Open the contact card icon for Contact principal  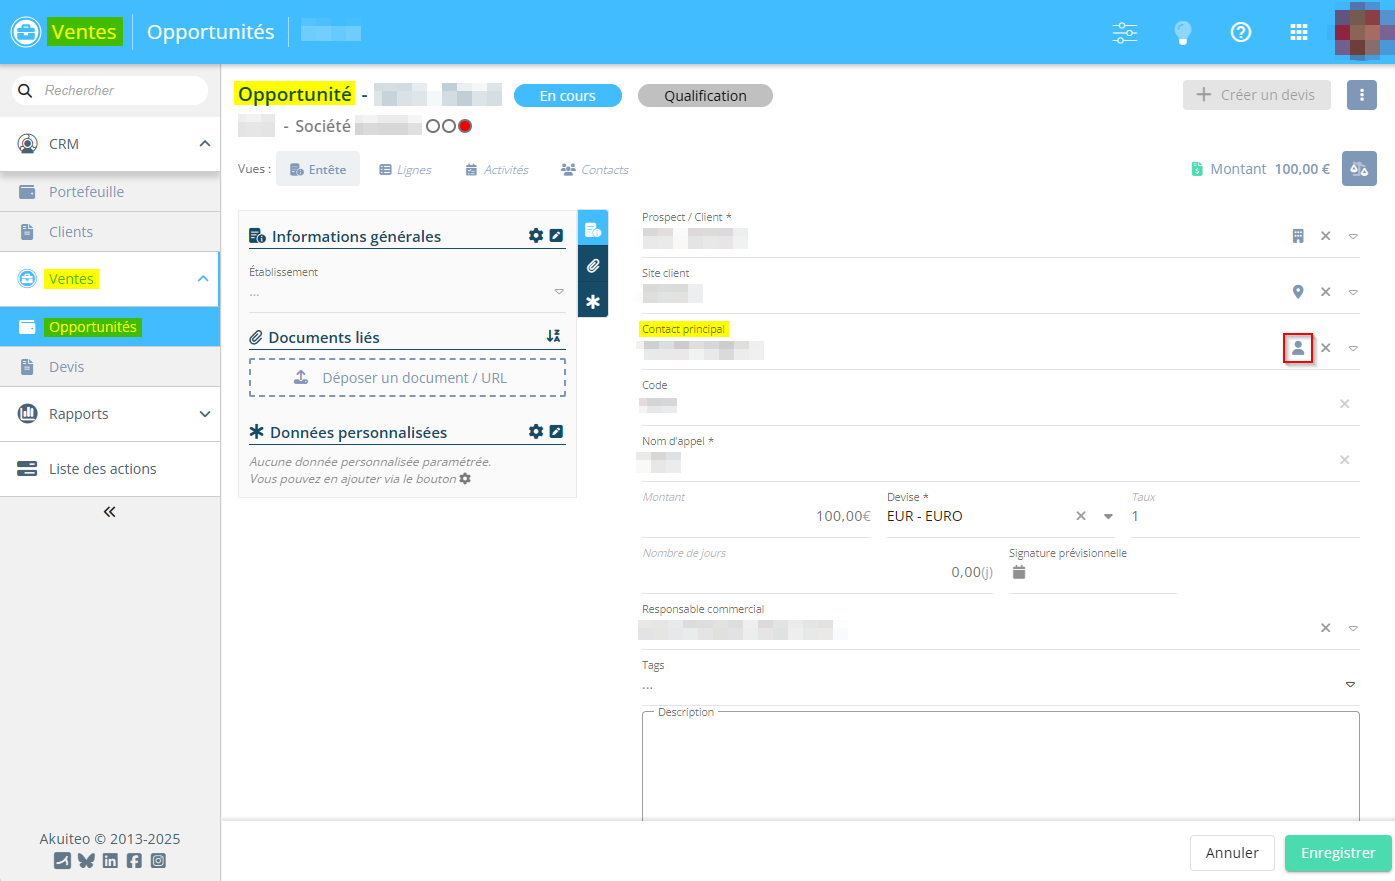coord(1297,348)
